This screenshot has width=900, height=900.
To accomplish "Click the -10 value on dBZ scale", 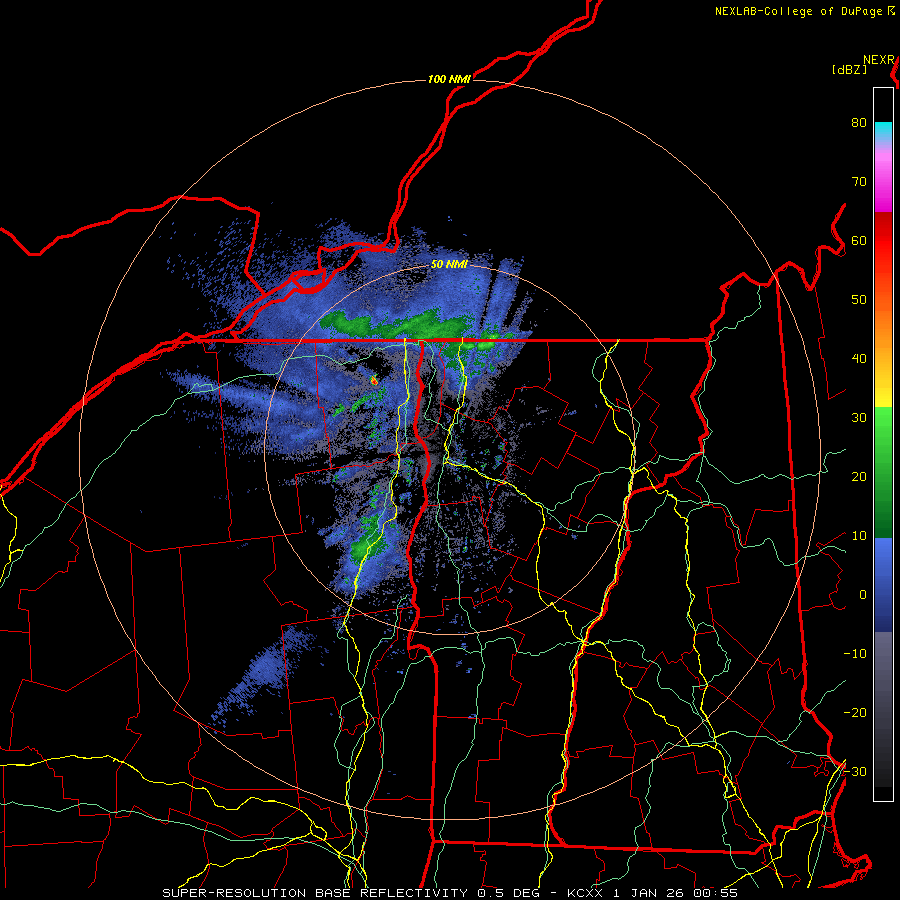I will click(x=855, y=654).
